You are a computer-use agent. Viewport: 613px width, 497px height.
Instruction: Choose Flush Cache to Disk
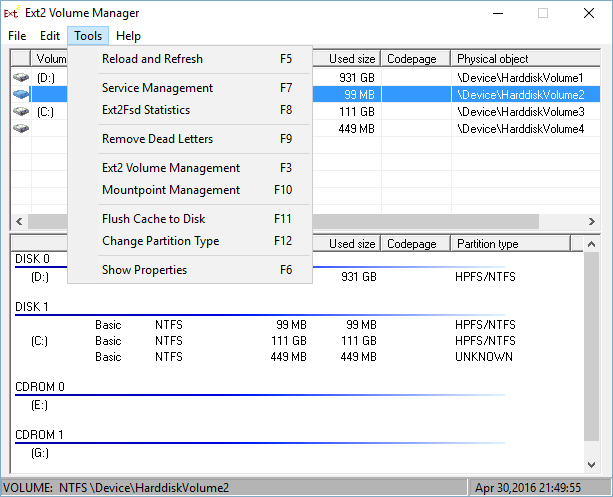pyautogui.click(x=190, y=219)
